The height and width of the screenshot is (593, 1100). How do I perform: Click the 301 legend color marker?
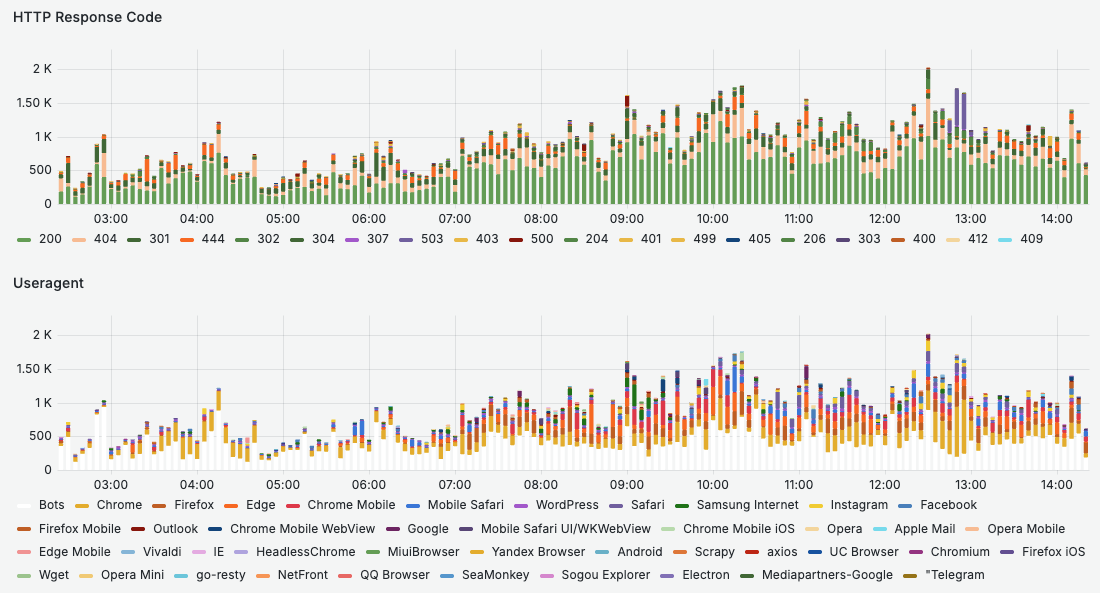point(133,240)
